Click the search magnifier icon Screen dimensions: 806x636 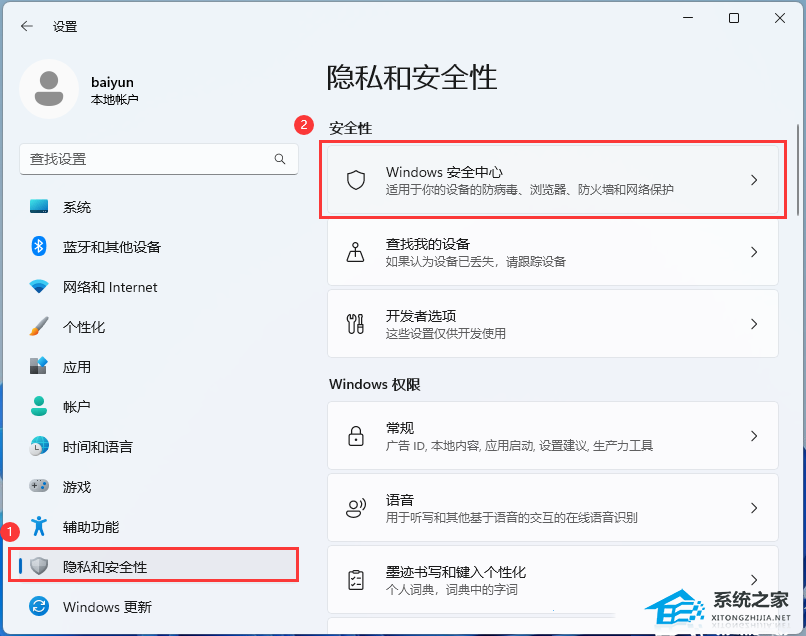coord(280,159)
